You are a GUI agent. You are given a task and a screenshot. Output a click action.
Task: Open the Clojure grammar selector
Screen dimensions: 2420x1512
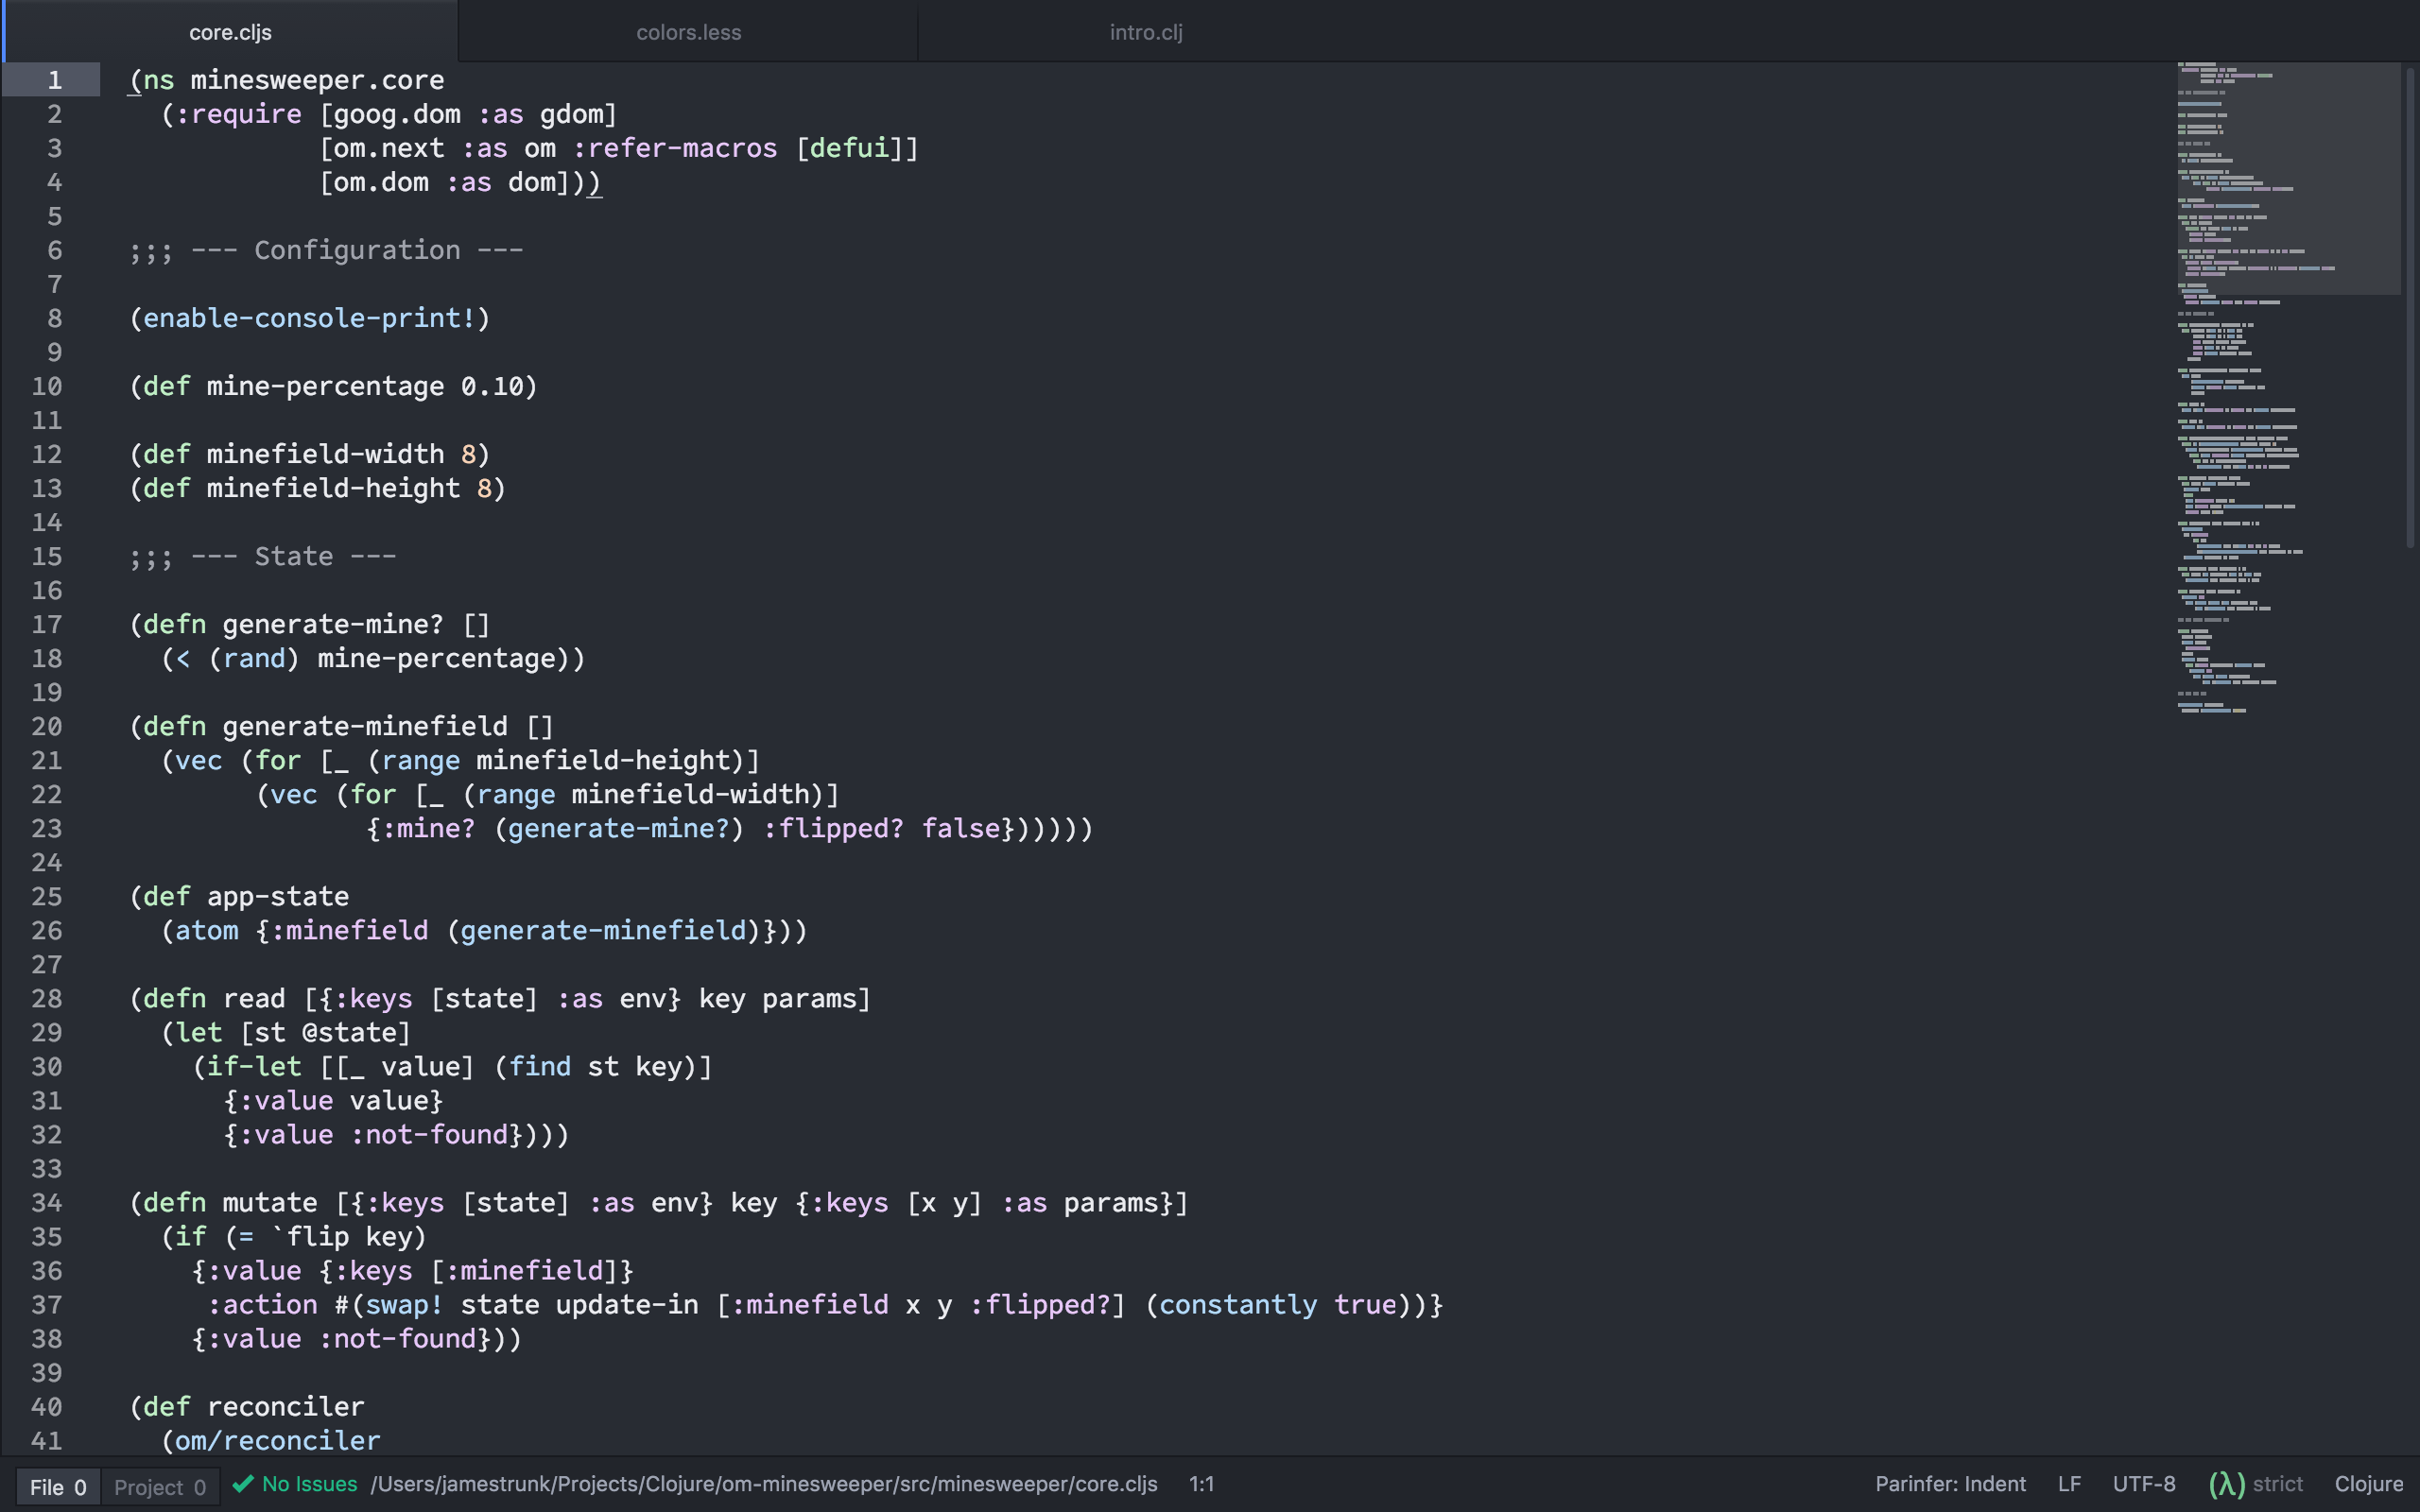(2368, 1484)
